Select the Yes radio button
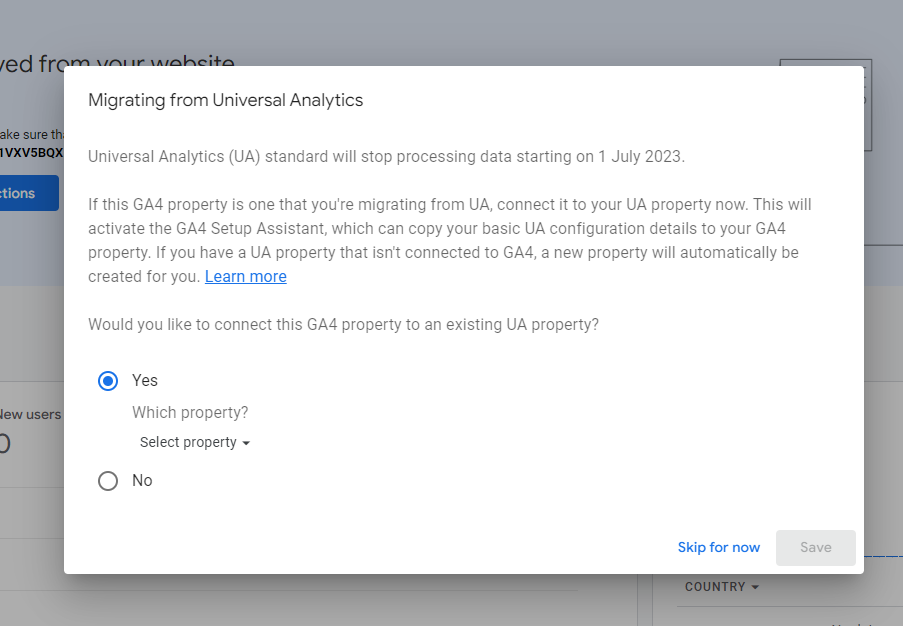Viewport: 903px width, 626px height. (108, 381)
